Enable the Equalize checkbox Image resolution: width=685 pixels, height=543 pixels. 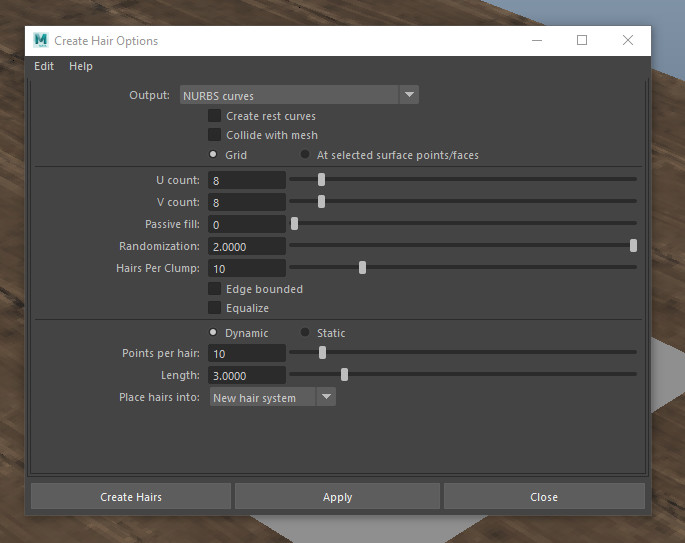(214, 308)
